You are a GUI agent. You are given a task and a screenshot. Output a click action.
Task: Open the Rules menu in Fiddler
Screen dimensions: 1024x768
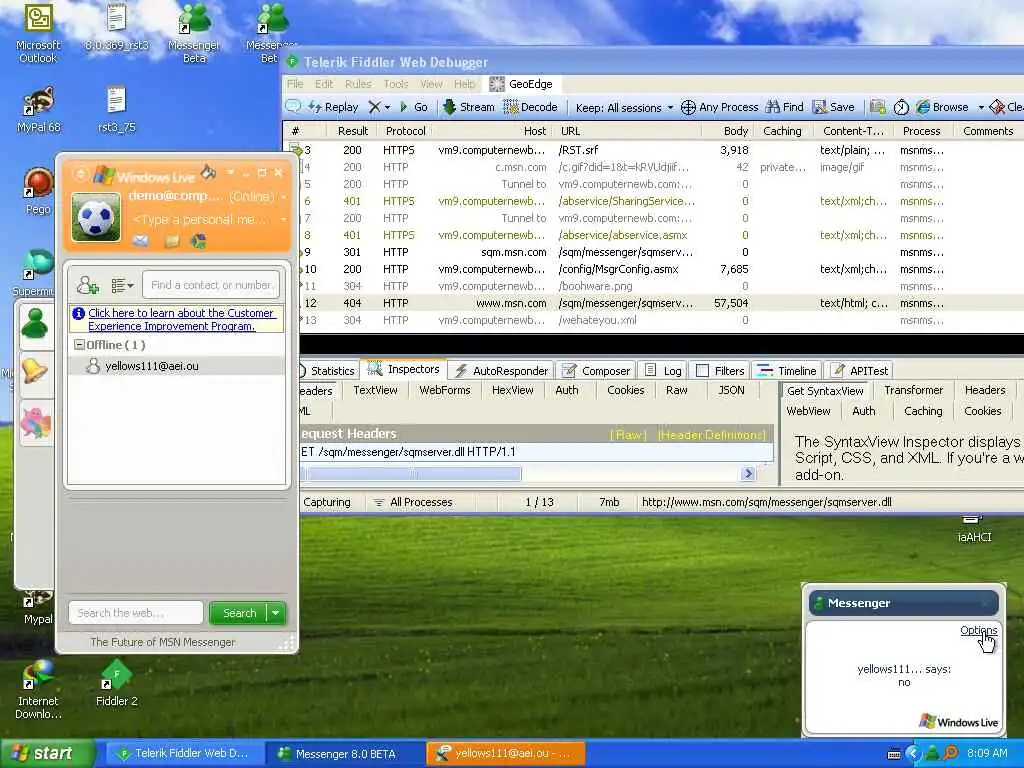pyautogui.click(x=358, y=84)
